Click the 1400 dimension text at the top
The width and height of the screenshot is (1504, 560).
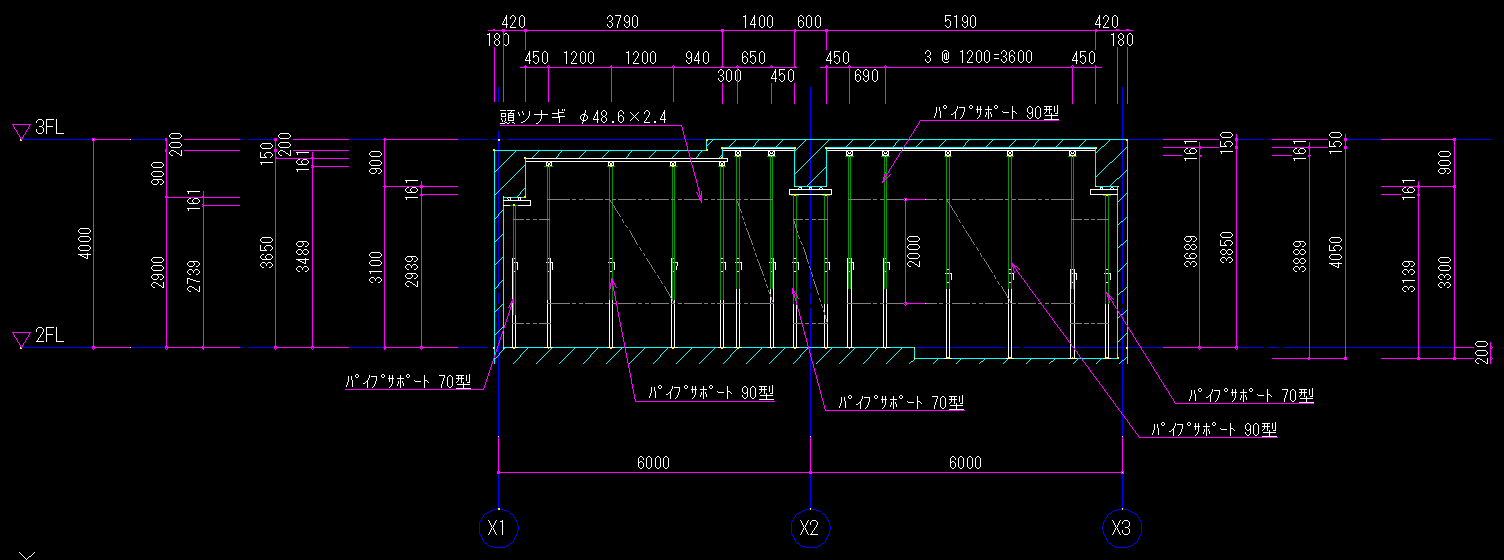click(x=758, y=21)
